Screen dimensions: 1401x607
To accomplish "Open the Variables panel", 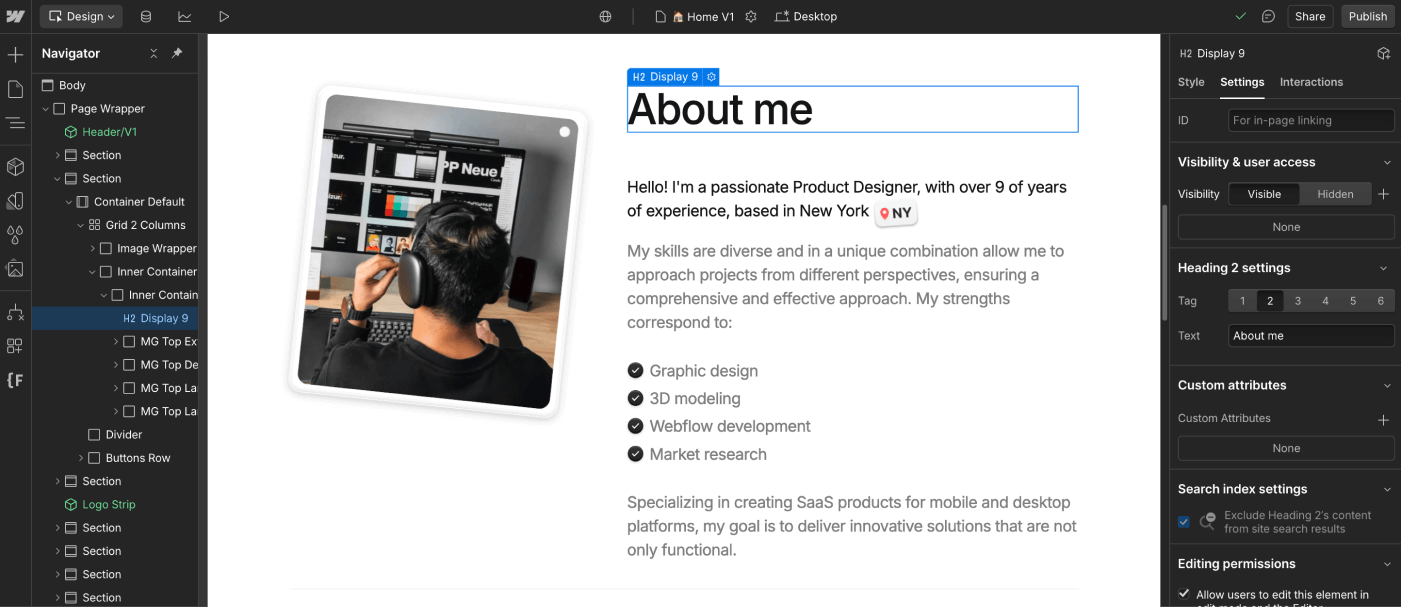I will click(16, 235).
